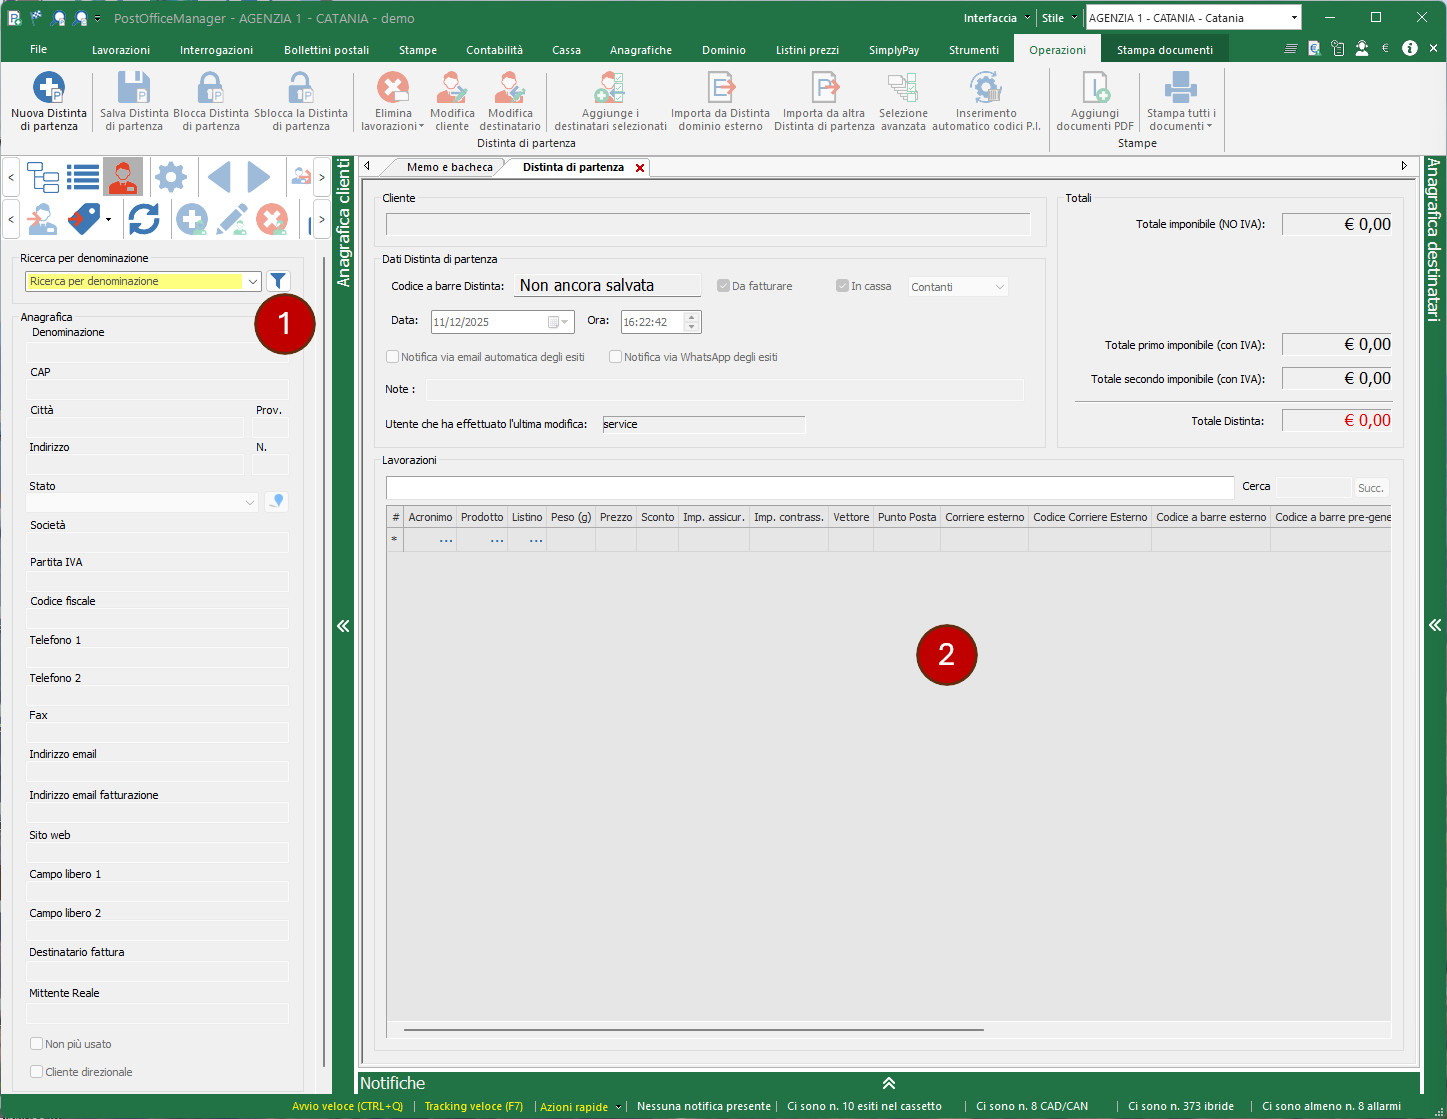Open the Contabilità menu
The width and height of the screenshot is (1447, 1119).
click(x=494, y=50)
